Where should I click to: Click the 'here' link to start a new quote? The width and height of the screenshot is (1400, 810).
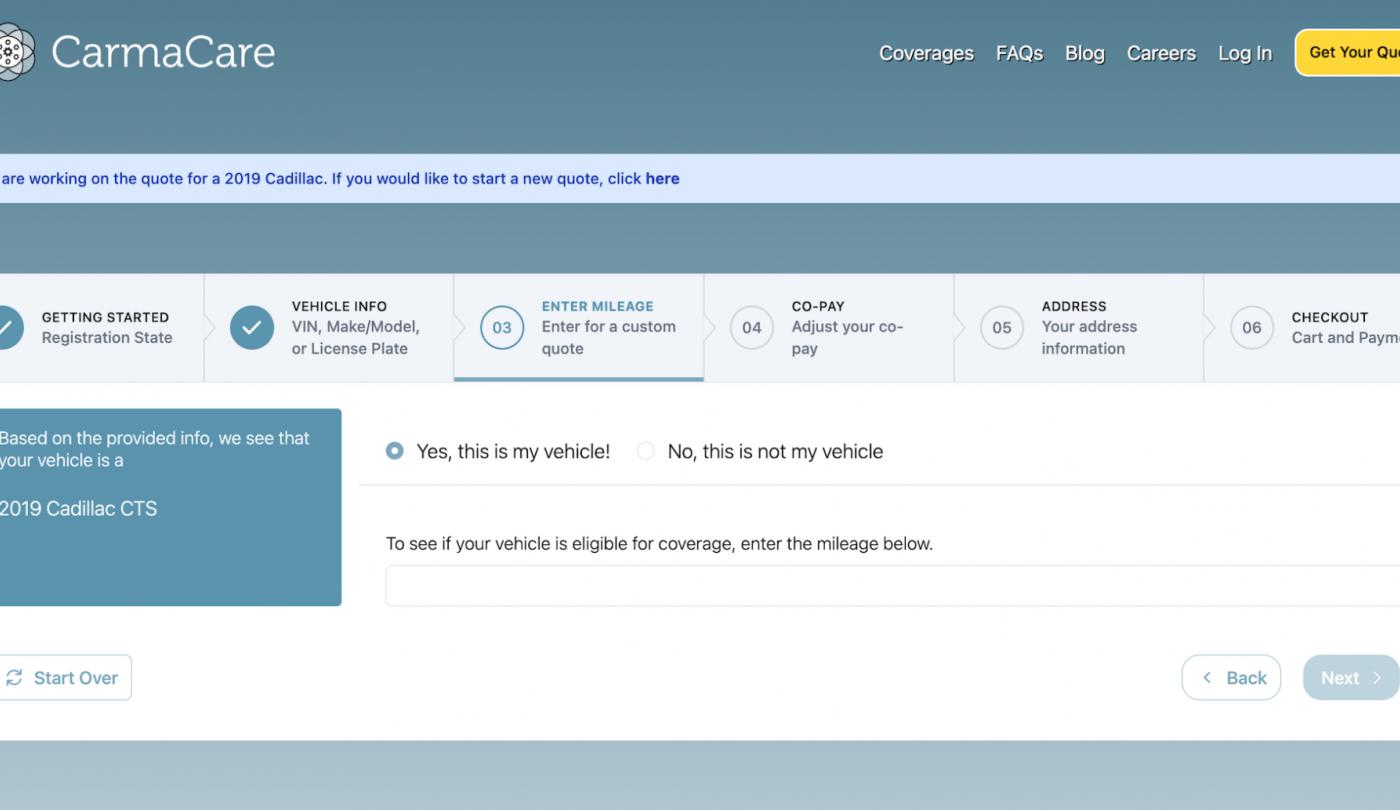coord(662,178)
